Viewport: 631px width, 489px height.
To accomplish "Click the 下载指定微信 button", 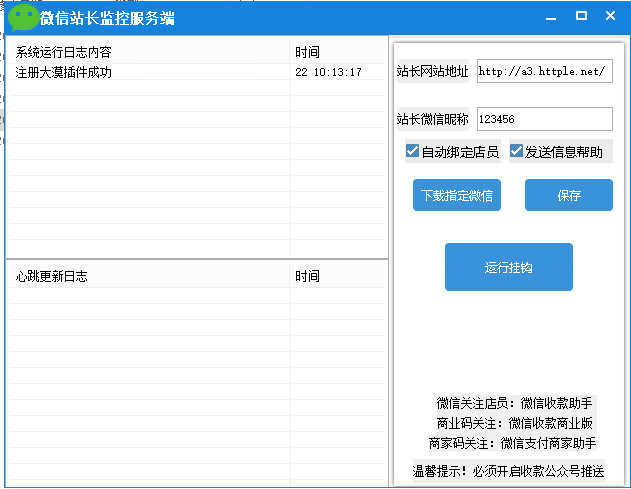I will click(x=457, y=195).
